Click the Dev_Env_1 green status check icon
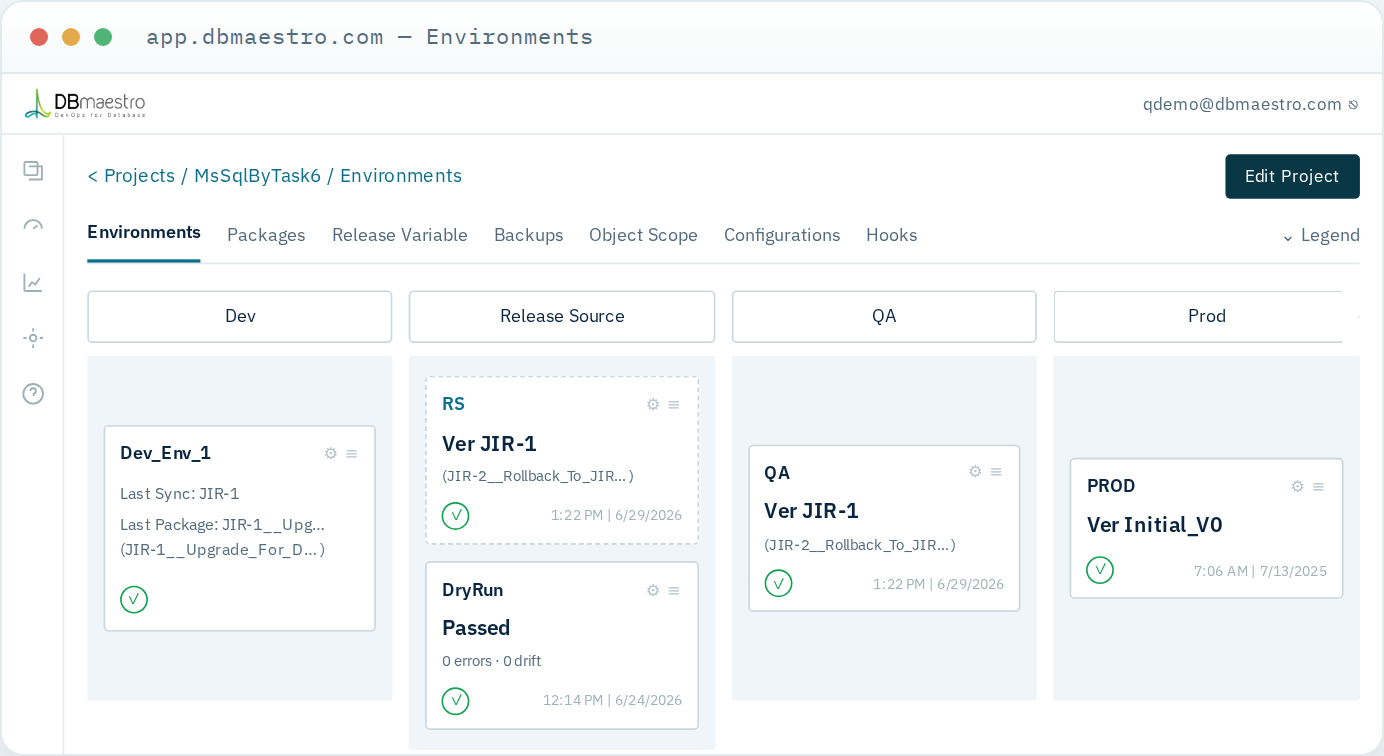This screenshot has width=1384, height=756. [x=134, y=599]
